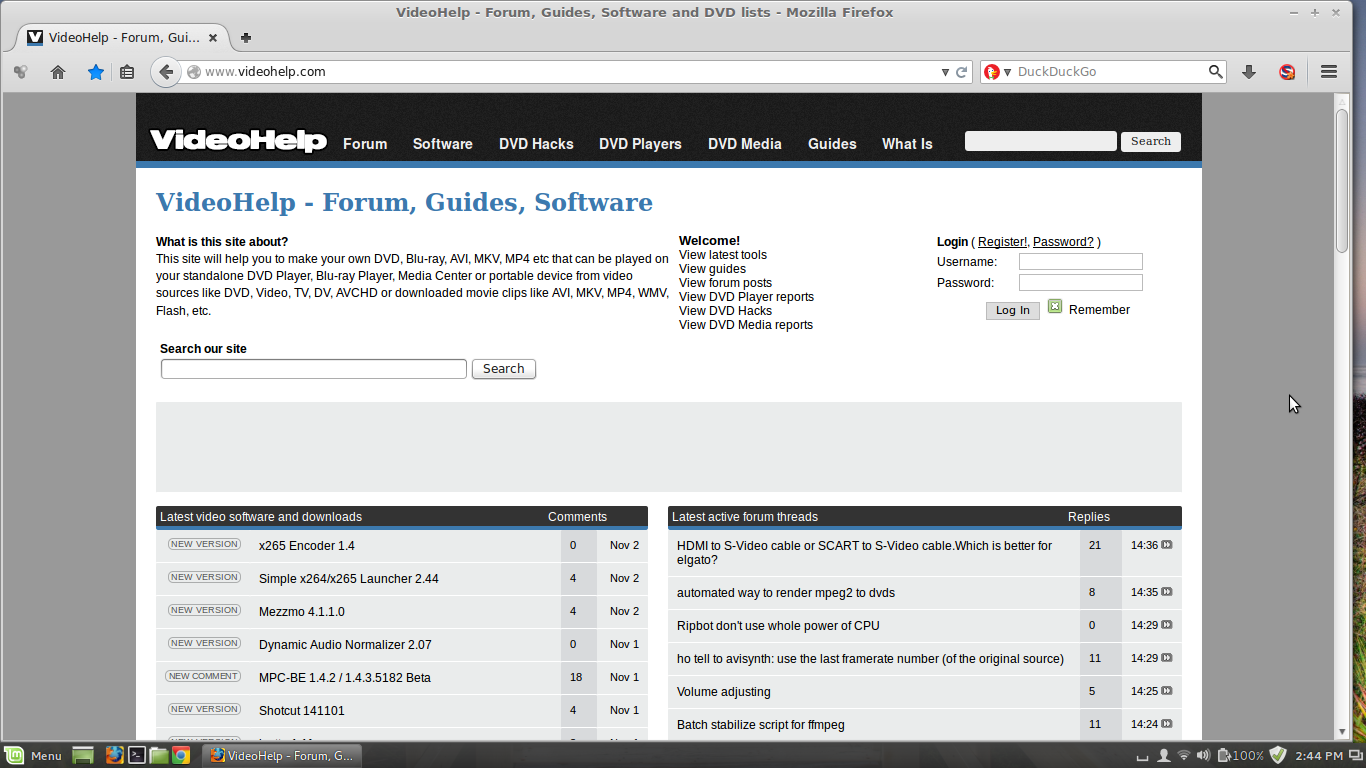Image resolution: width=1366 pixels, height=768 pixels.
Task: Open the Downloads arrow icon
Action: click(x=1249, y=72)
